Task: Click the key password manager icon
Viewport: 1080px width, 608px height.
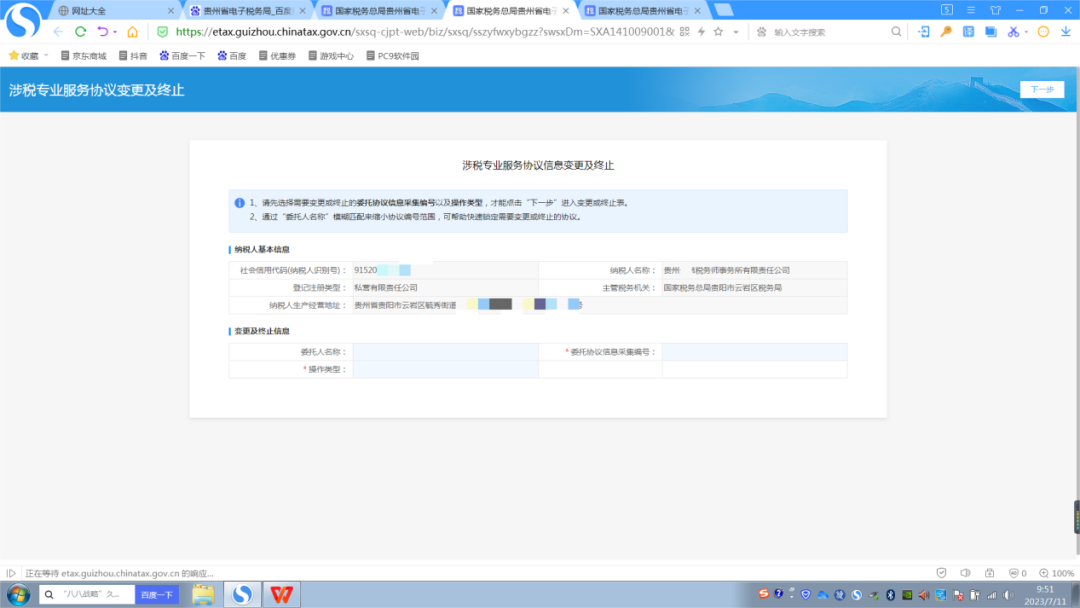Action: [946, 32]
